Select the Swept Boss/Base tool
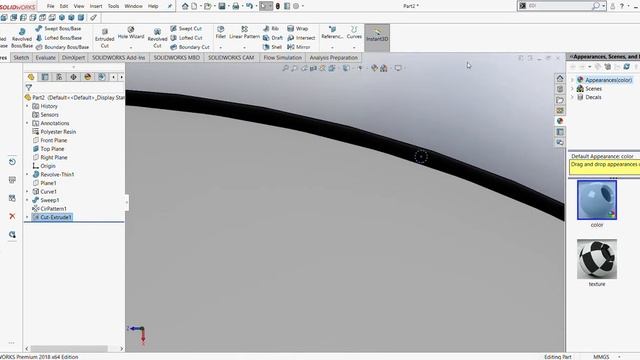Screen dimensions: 640x360 58,29
